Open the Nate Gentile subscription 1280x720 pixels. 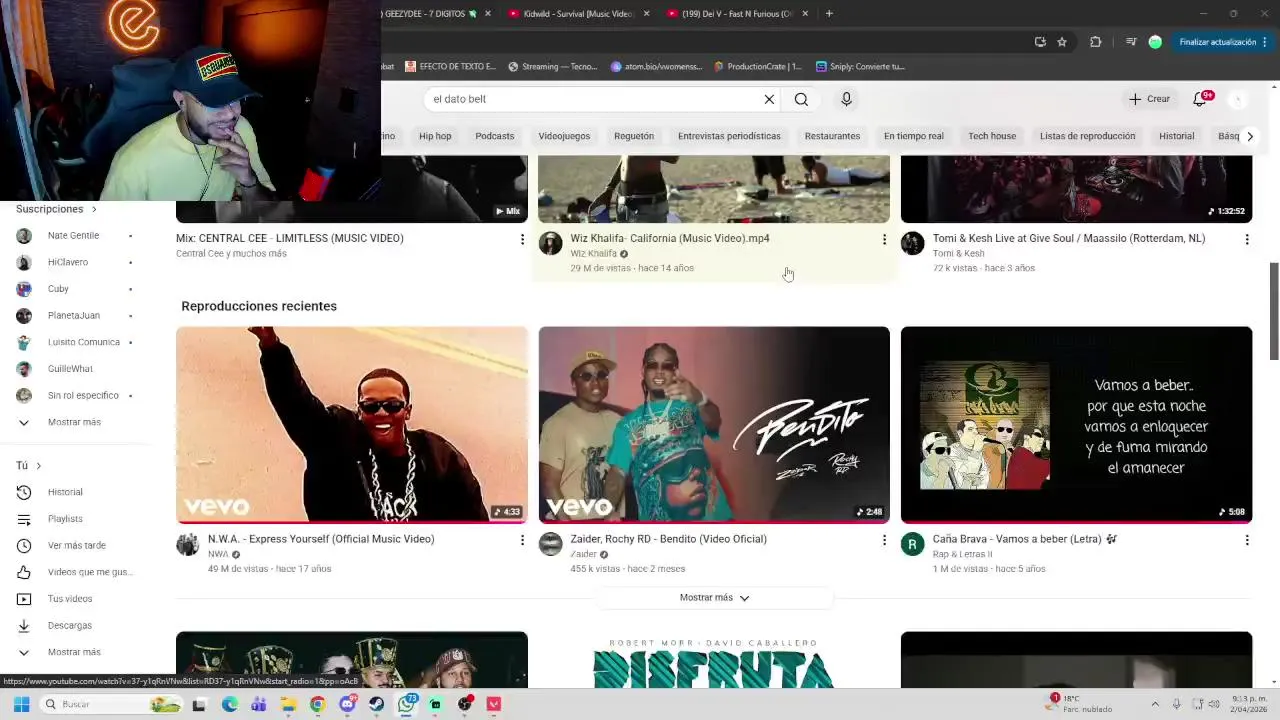point(73,236)
